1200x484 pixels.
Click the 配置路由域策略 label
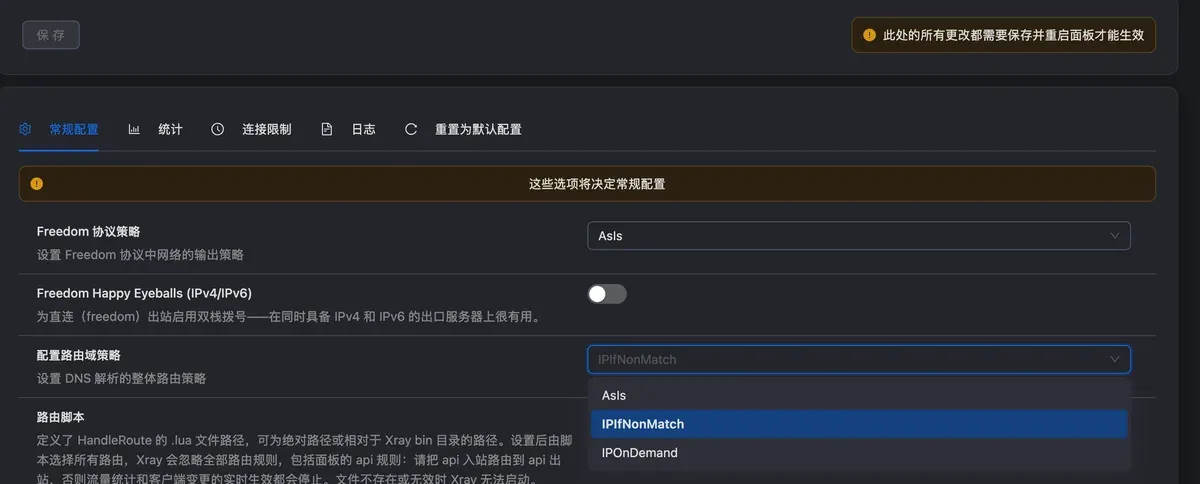click(x=79, y=355)
